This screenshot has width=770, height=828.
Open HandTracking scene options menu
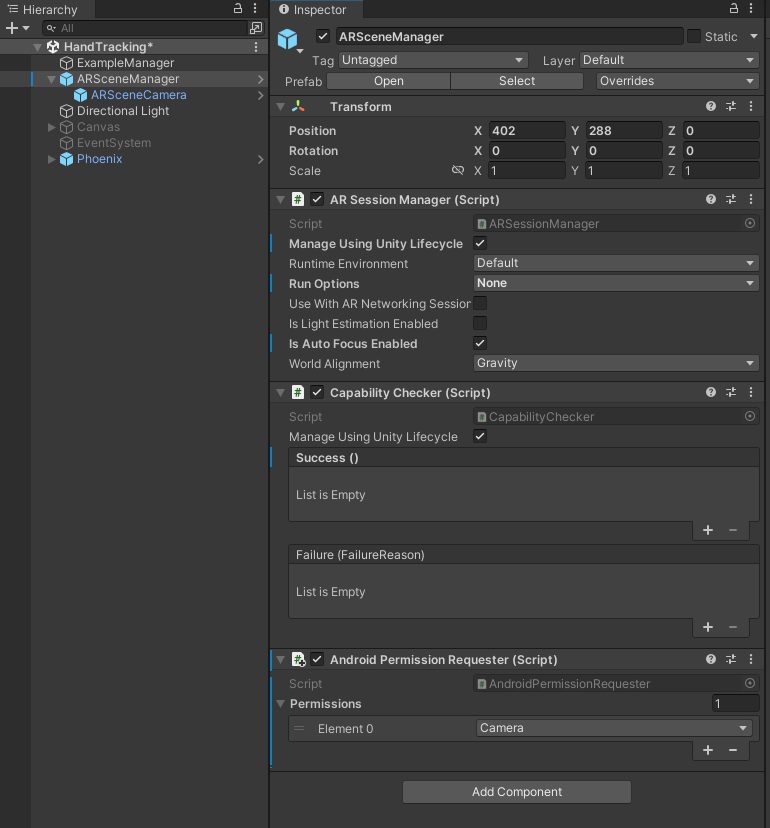pos(256,47)
